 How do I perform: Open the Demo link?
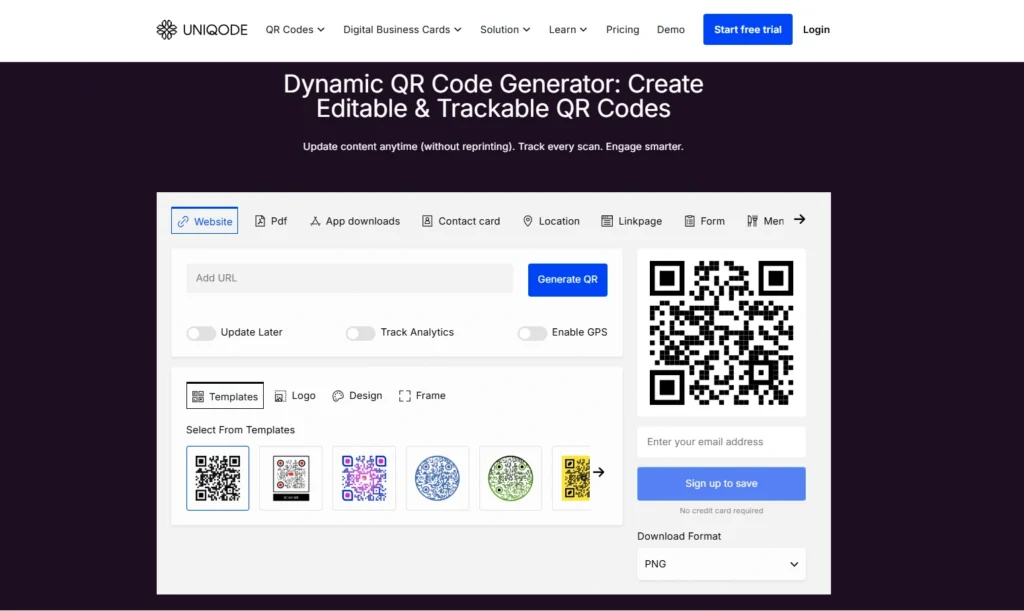pyautogui.click(x=671, y=29)
